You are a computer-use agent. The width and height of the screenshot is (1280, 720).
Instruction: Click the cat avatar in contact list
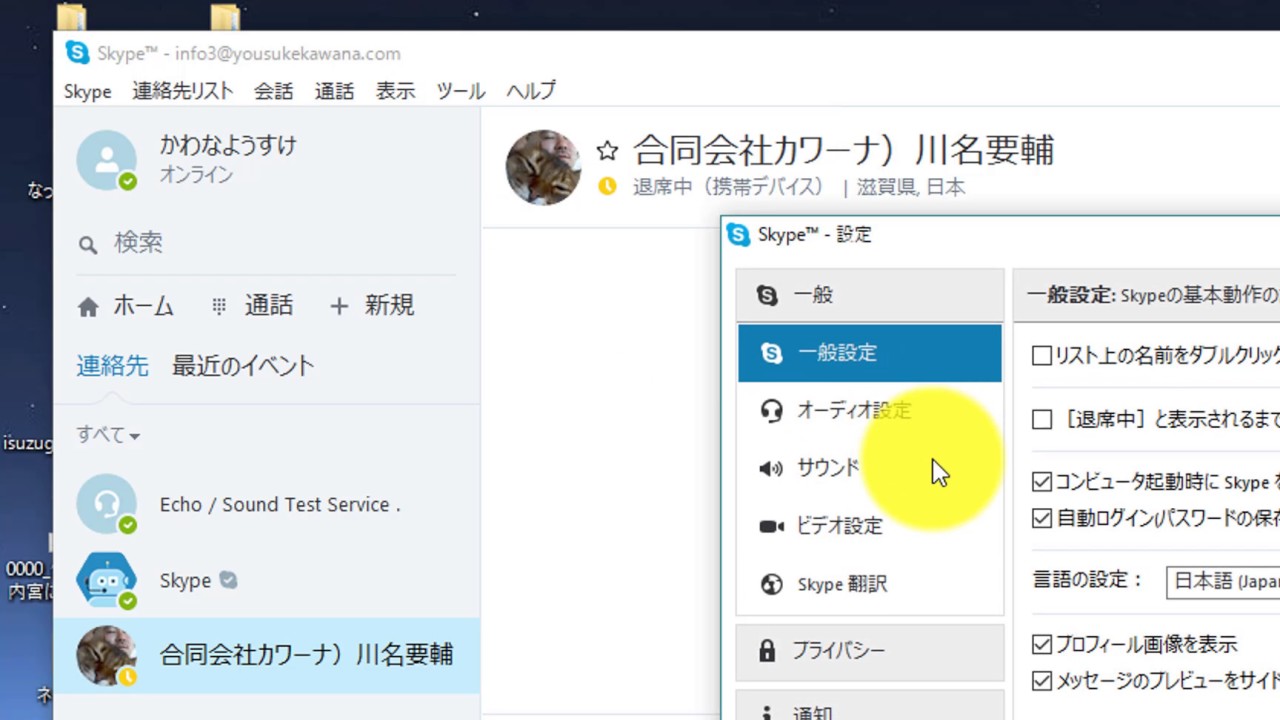point(106,655)
